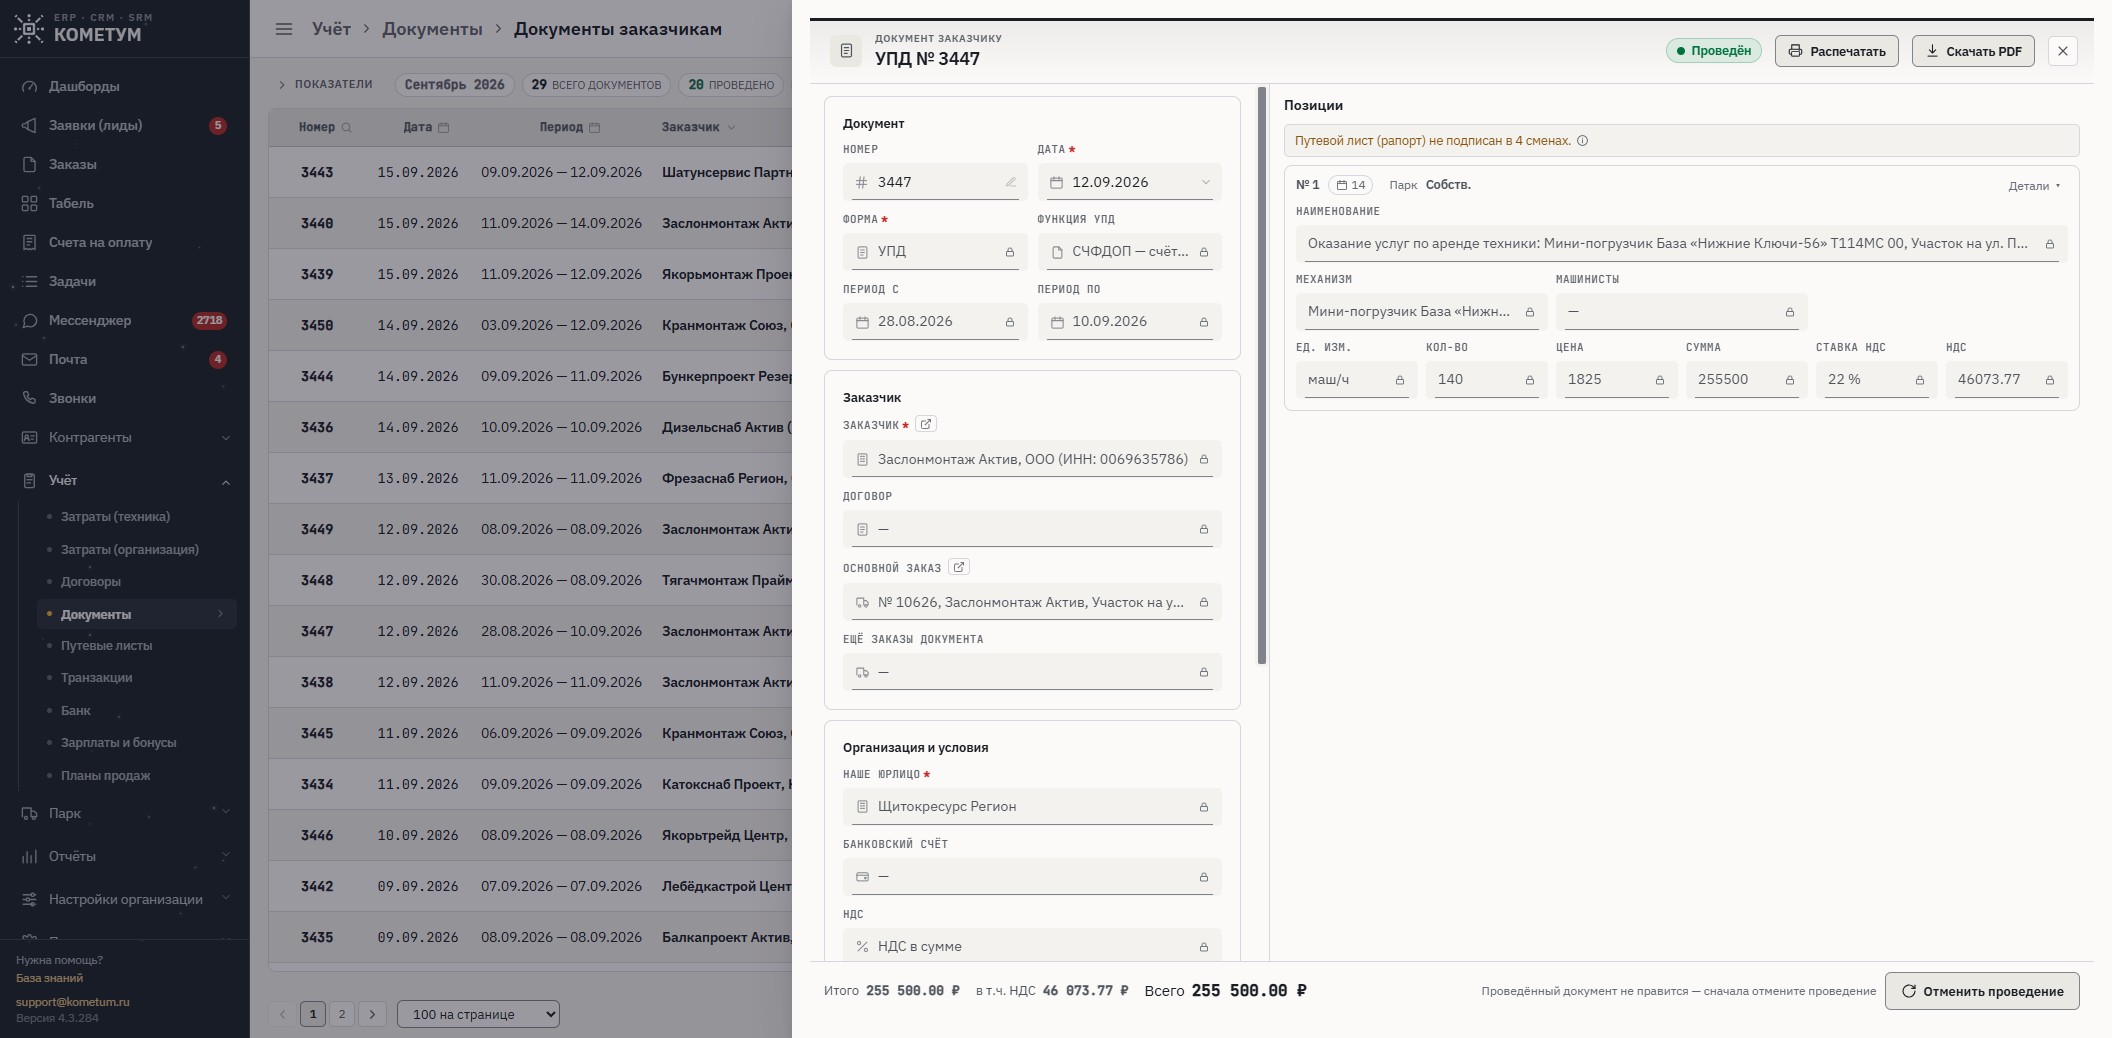Go to Мессенджер in the sidebar
Viewport: 2112px width, 1038px height.
pyautogui.click(x=125, y=320)
